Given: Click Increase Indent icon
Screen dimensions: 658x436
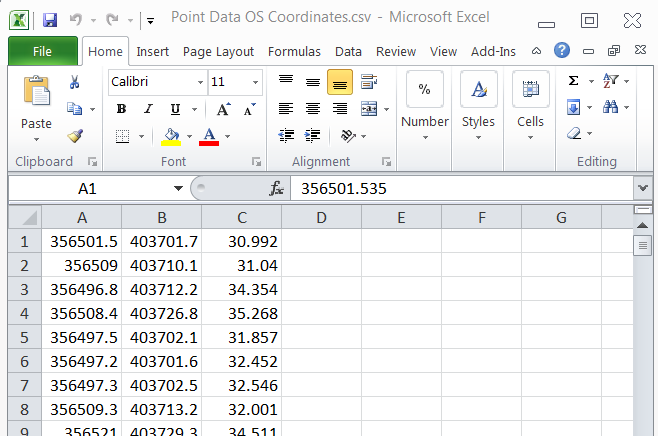Looking at the screenshot, I should pos(313,136).
